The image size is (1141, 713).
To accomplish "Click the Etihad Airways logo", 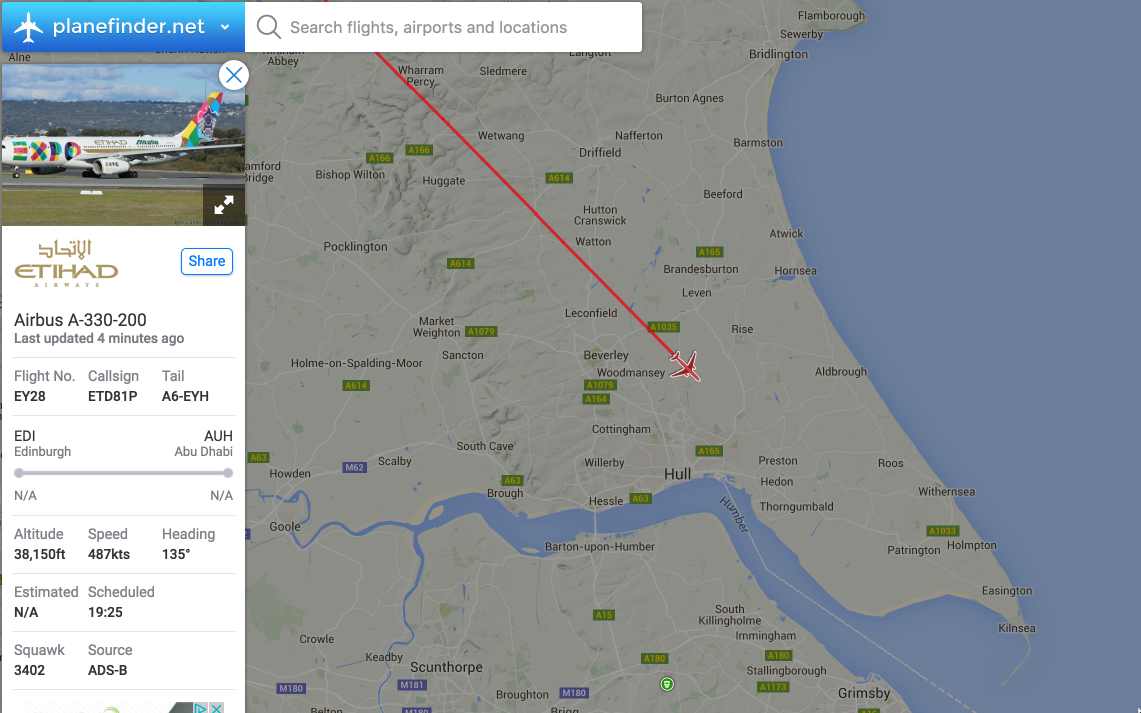I will coord(66,263).
